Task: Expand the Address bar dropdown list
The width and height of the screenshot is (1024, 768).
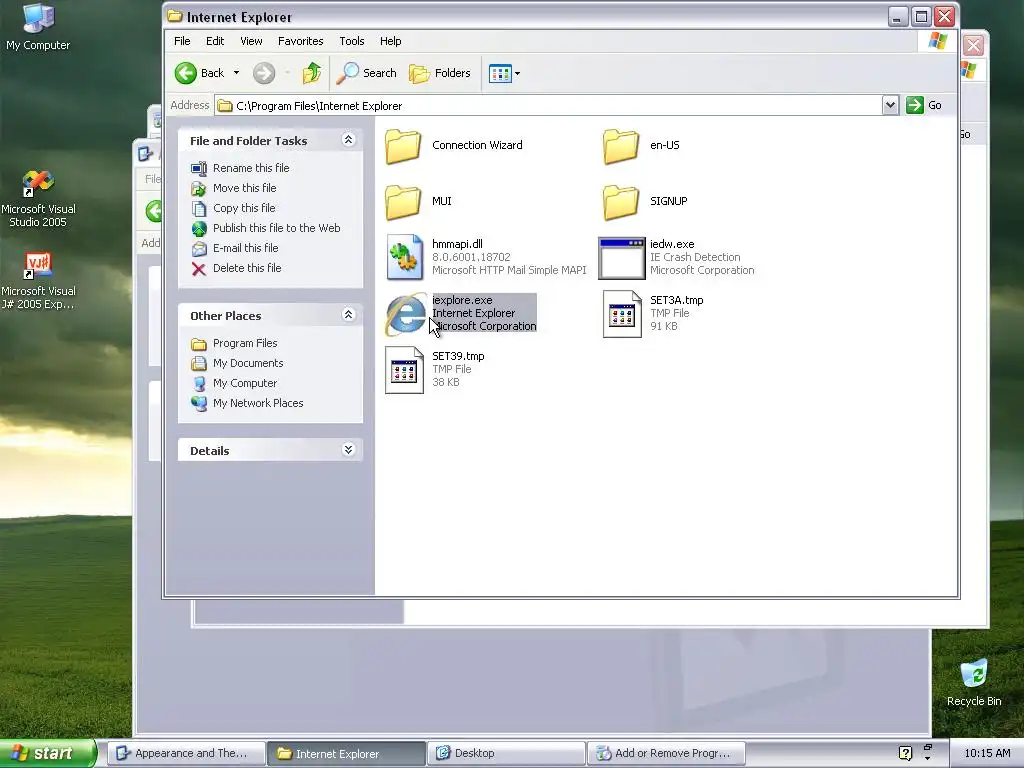Action: pos(890,105)
